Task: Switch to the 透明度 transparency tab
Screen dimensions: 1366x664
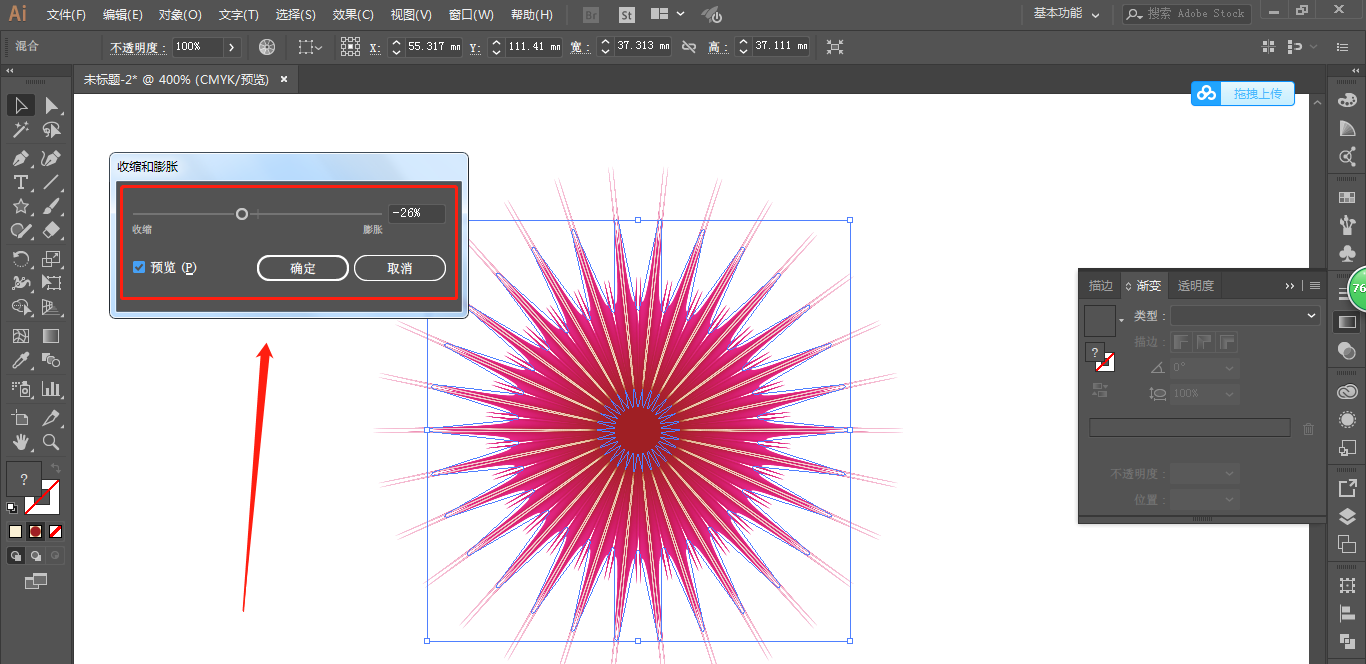Action: coord(1196,286)
